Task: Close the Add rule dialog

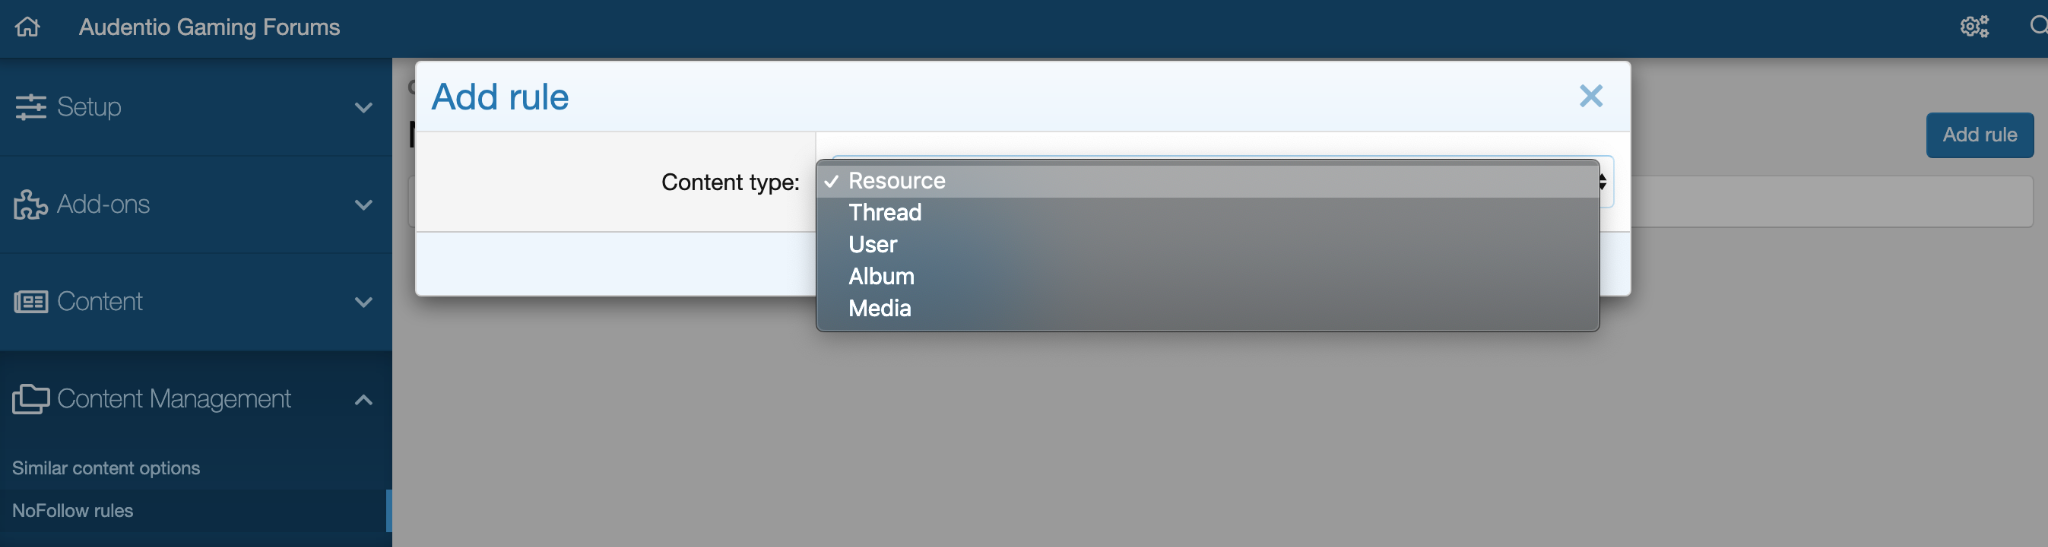Action: pos(1590,96)
